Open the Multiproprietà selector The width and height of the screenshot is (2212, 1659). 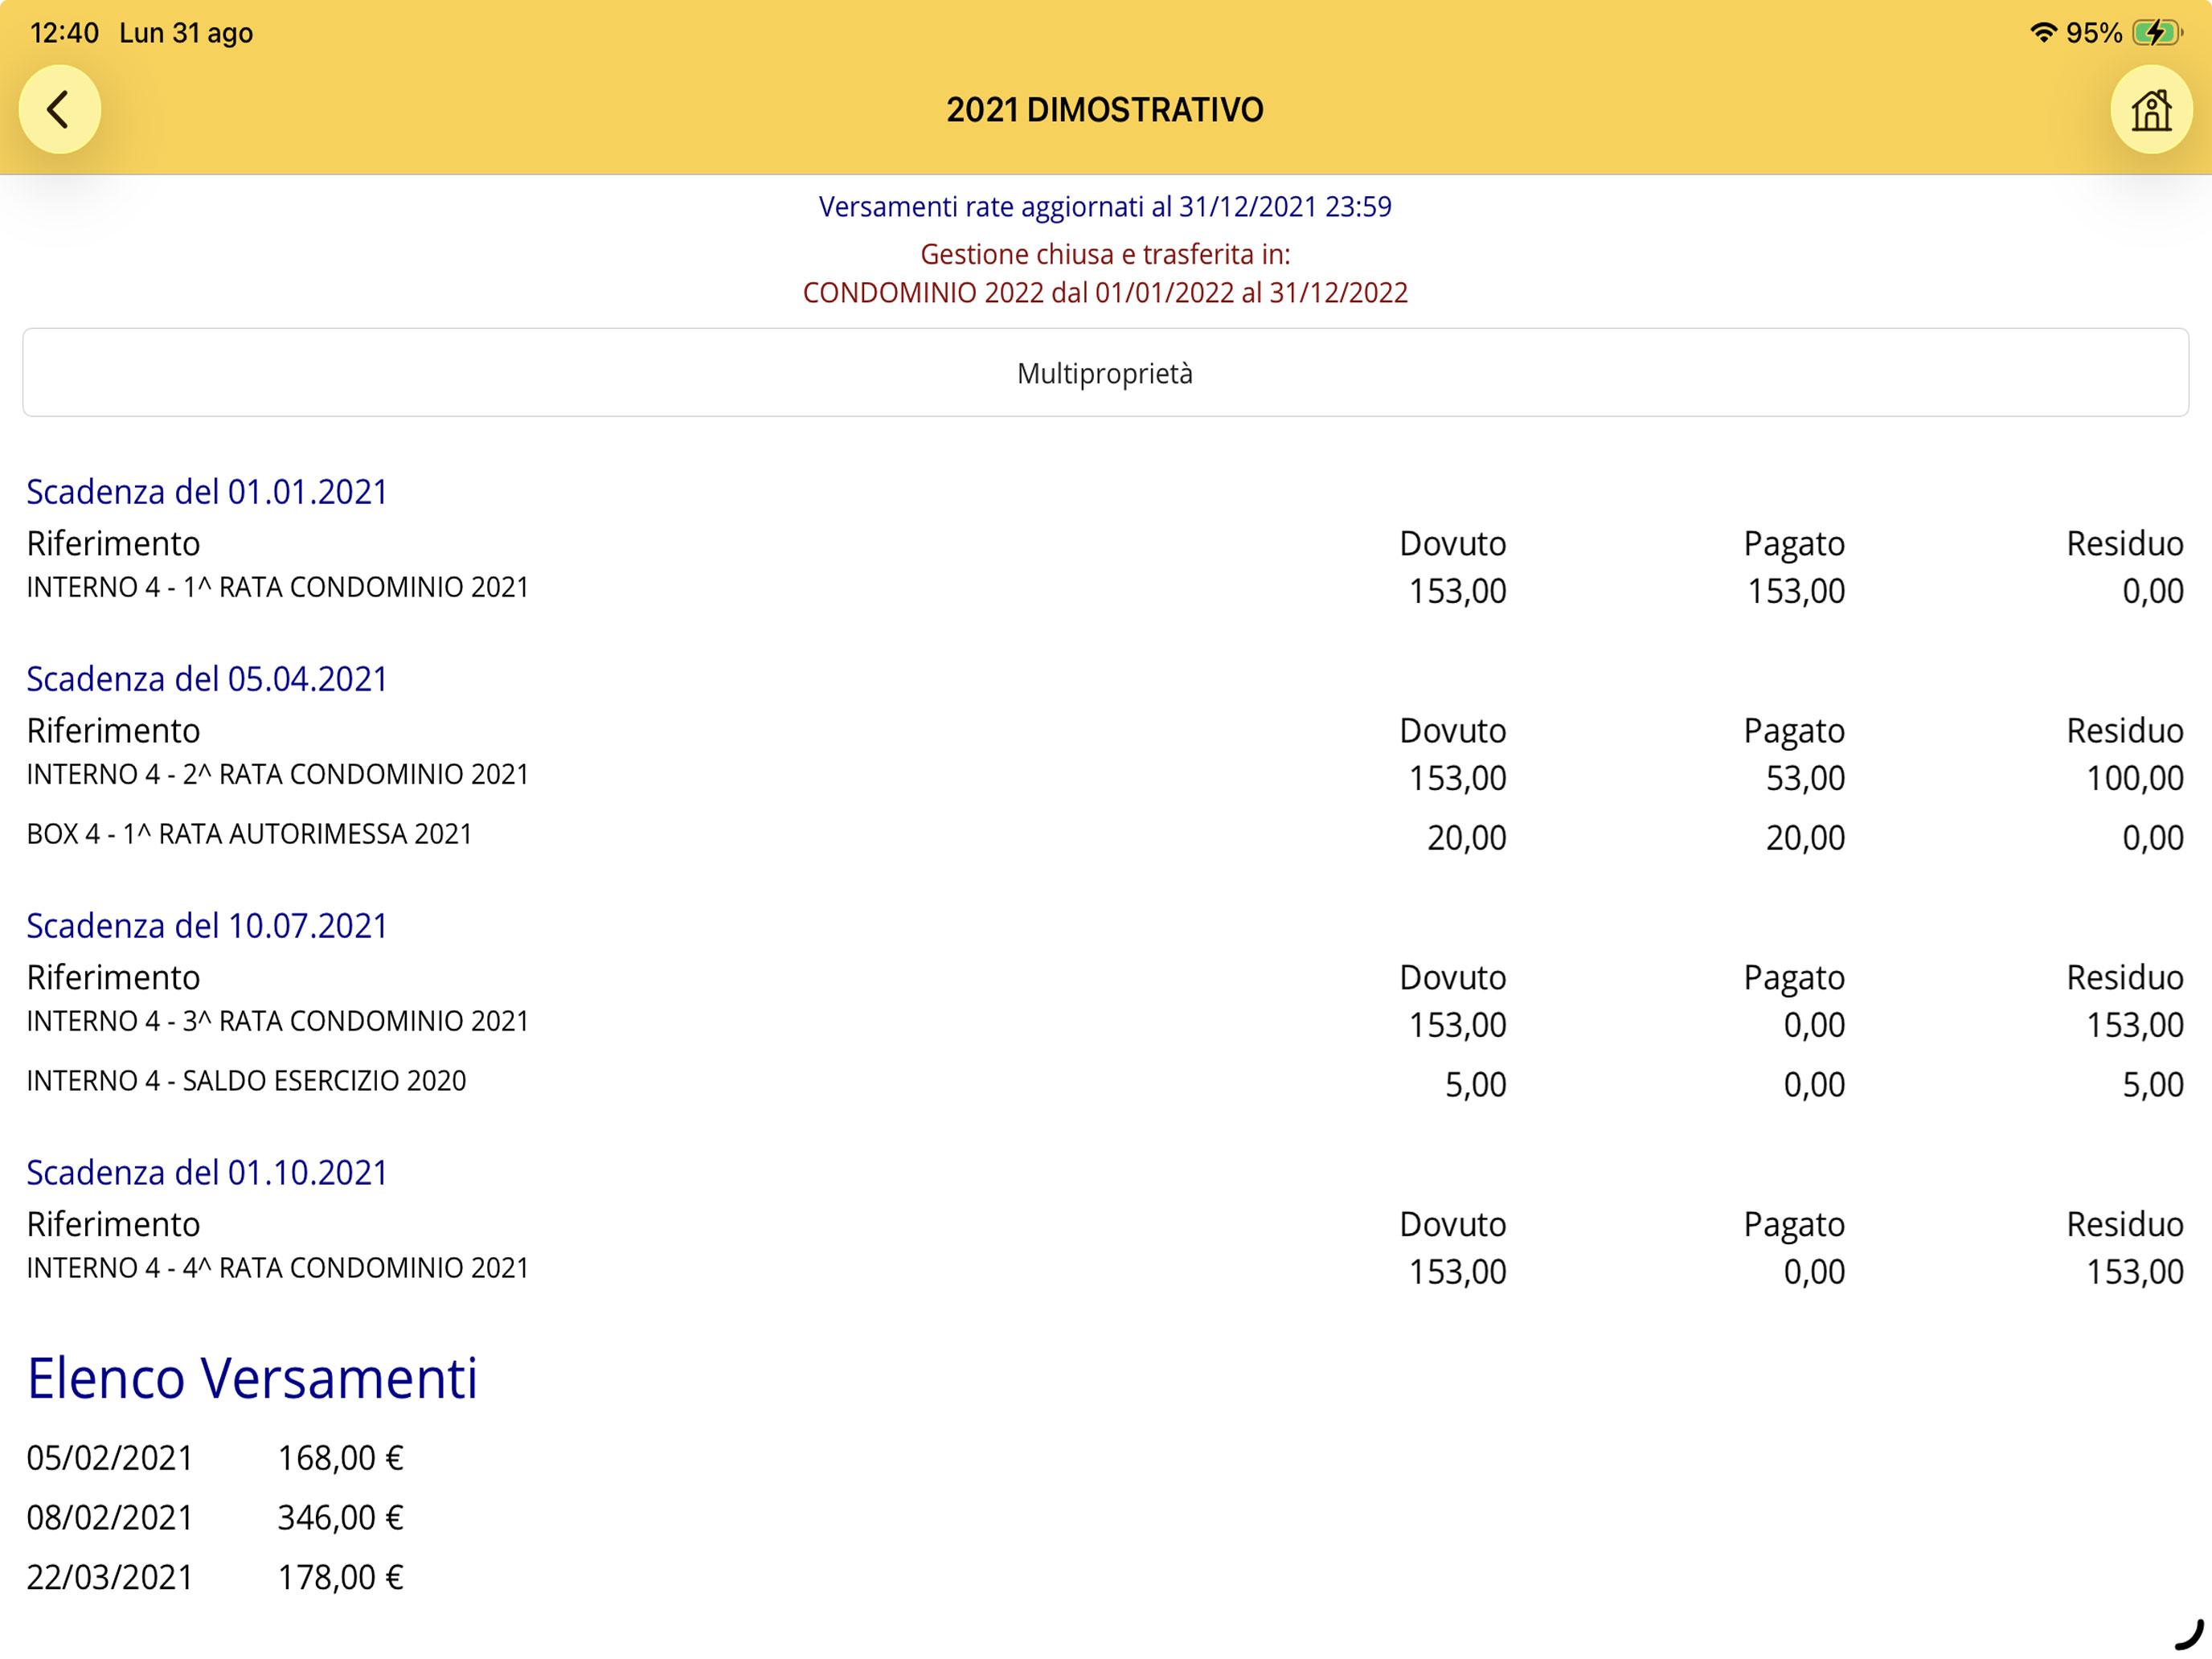click(1105, 372)
